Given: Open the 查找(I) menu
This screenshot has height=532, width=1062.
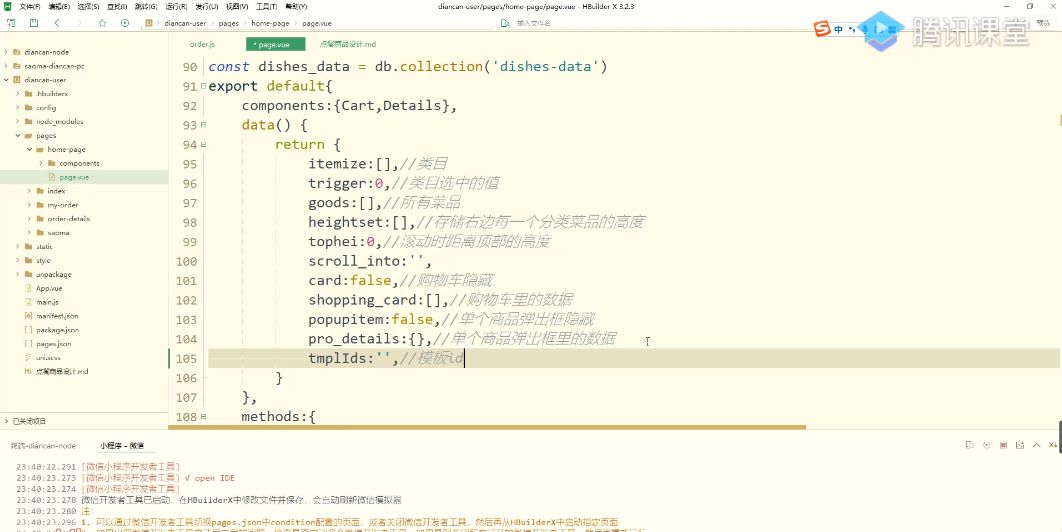Looking at the screenshot, I should tap(115, 6).
